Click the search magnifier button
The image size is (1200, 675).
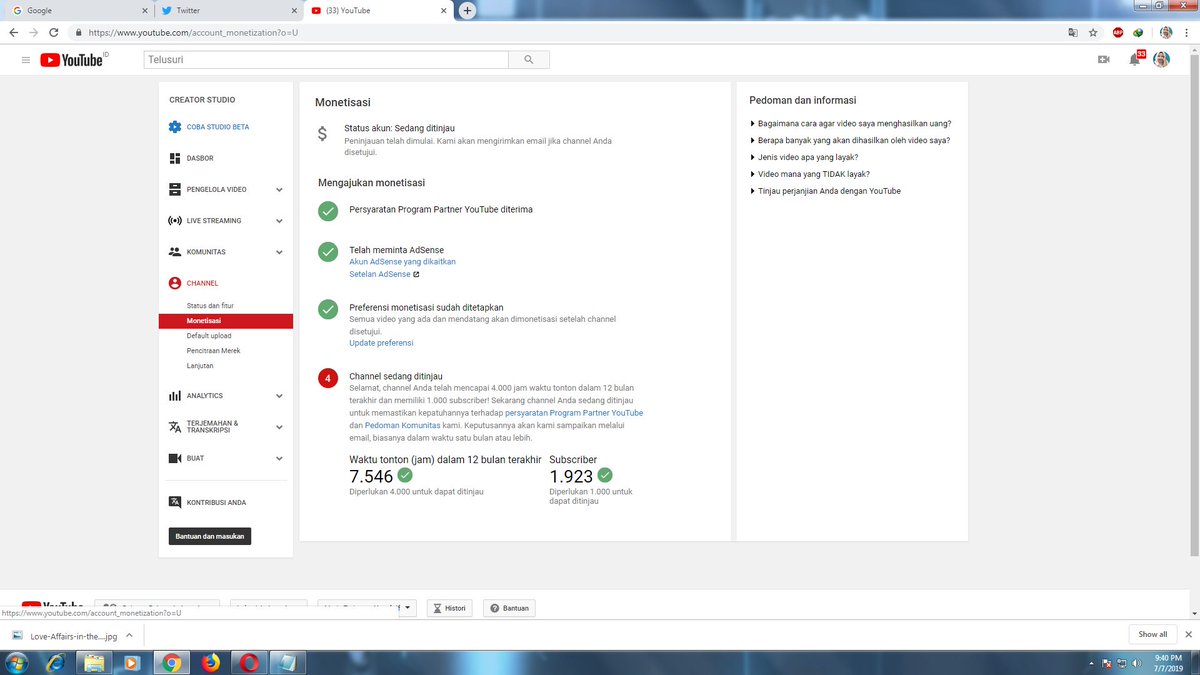[528, 60]
